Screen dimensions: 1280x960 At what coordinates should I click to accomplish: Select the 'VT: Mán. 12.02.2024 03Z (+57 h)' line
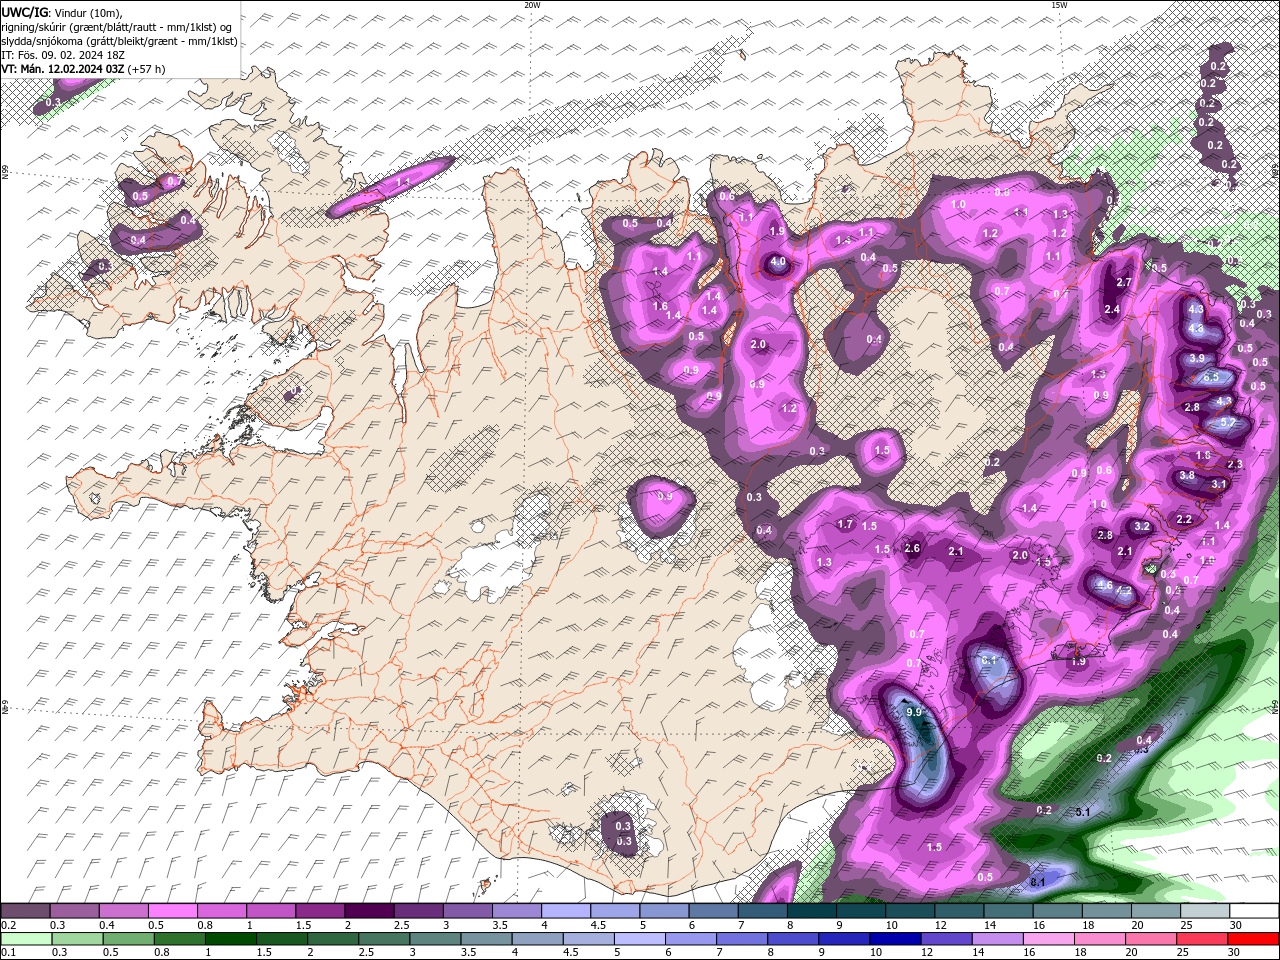tap(84, 69)
